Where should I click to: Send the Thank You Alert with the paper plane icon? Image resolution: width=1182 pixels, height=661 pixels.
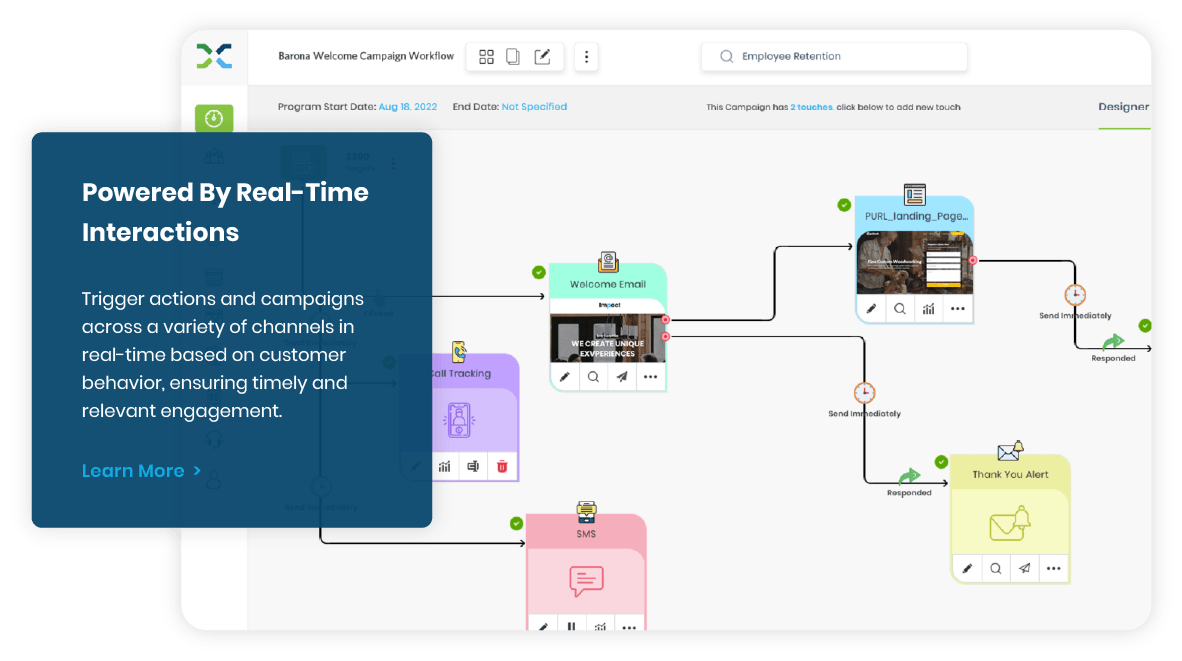[1024, 568]
